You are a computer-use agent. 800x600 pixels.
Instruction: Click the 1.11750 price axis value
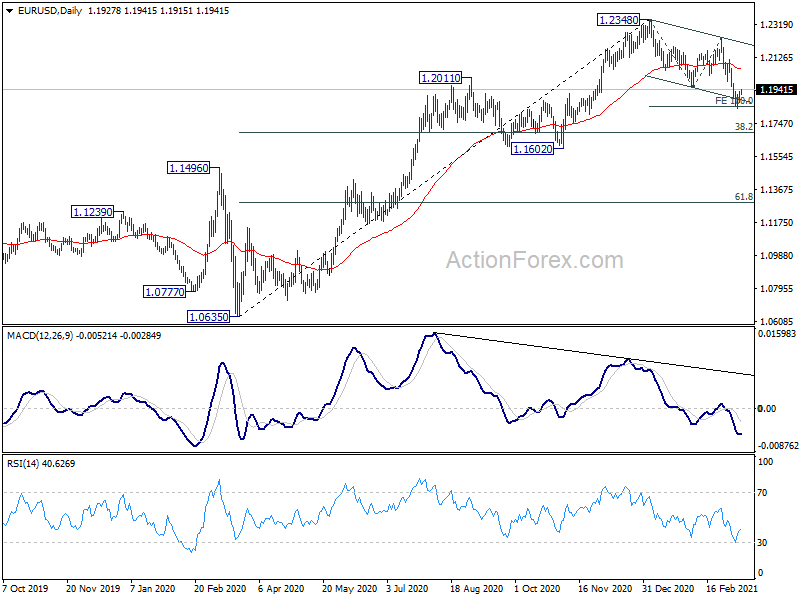(x=777, y=222)
